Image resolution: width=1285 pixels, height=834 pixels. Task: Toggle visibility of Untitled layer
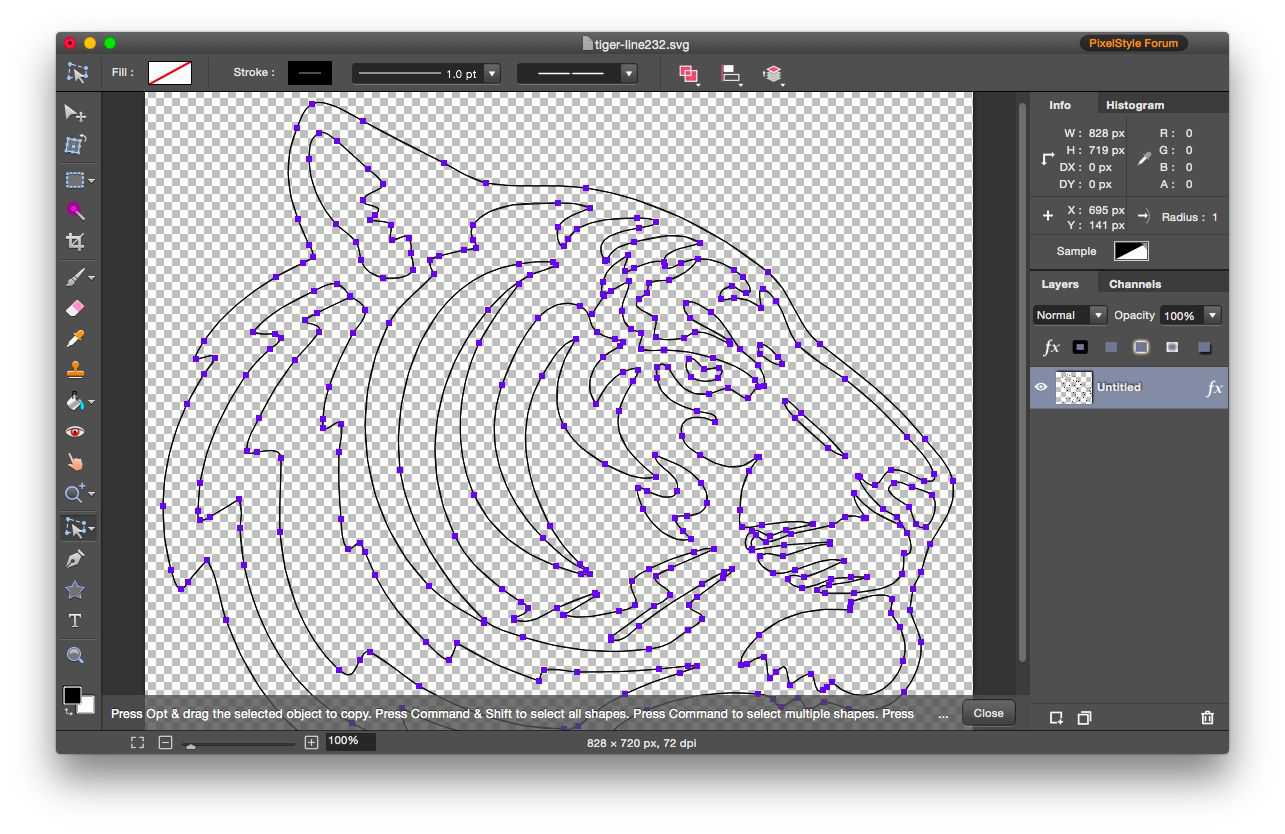click(1041, 387)
